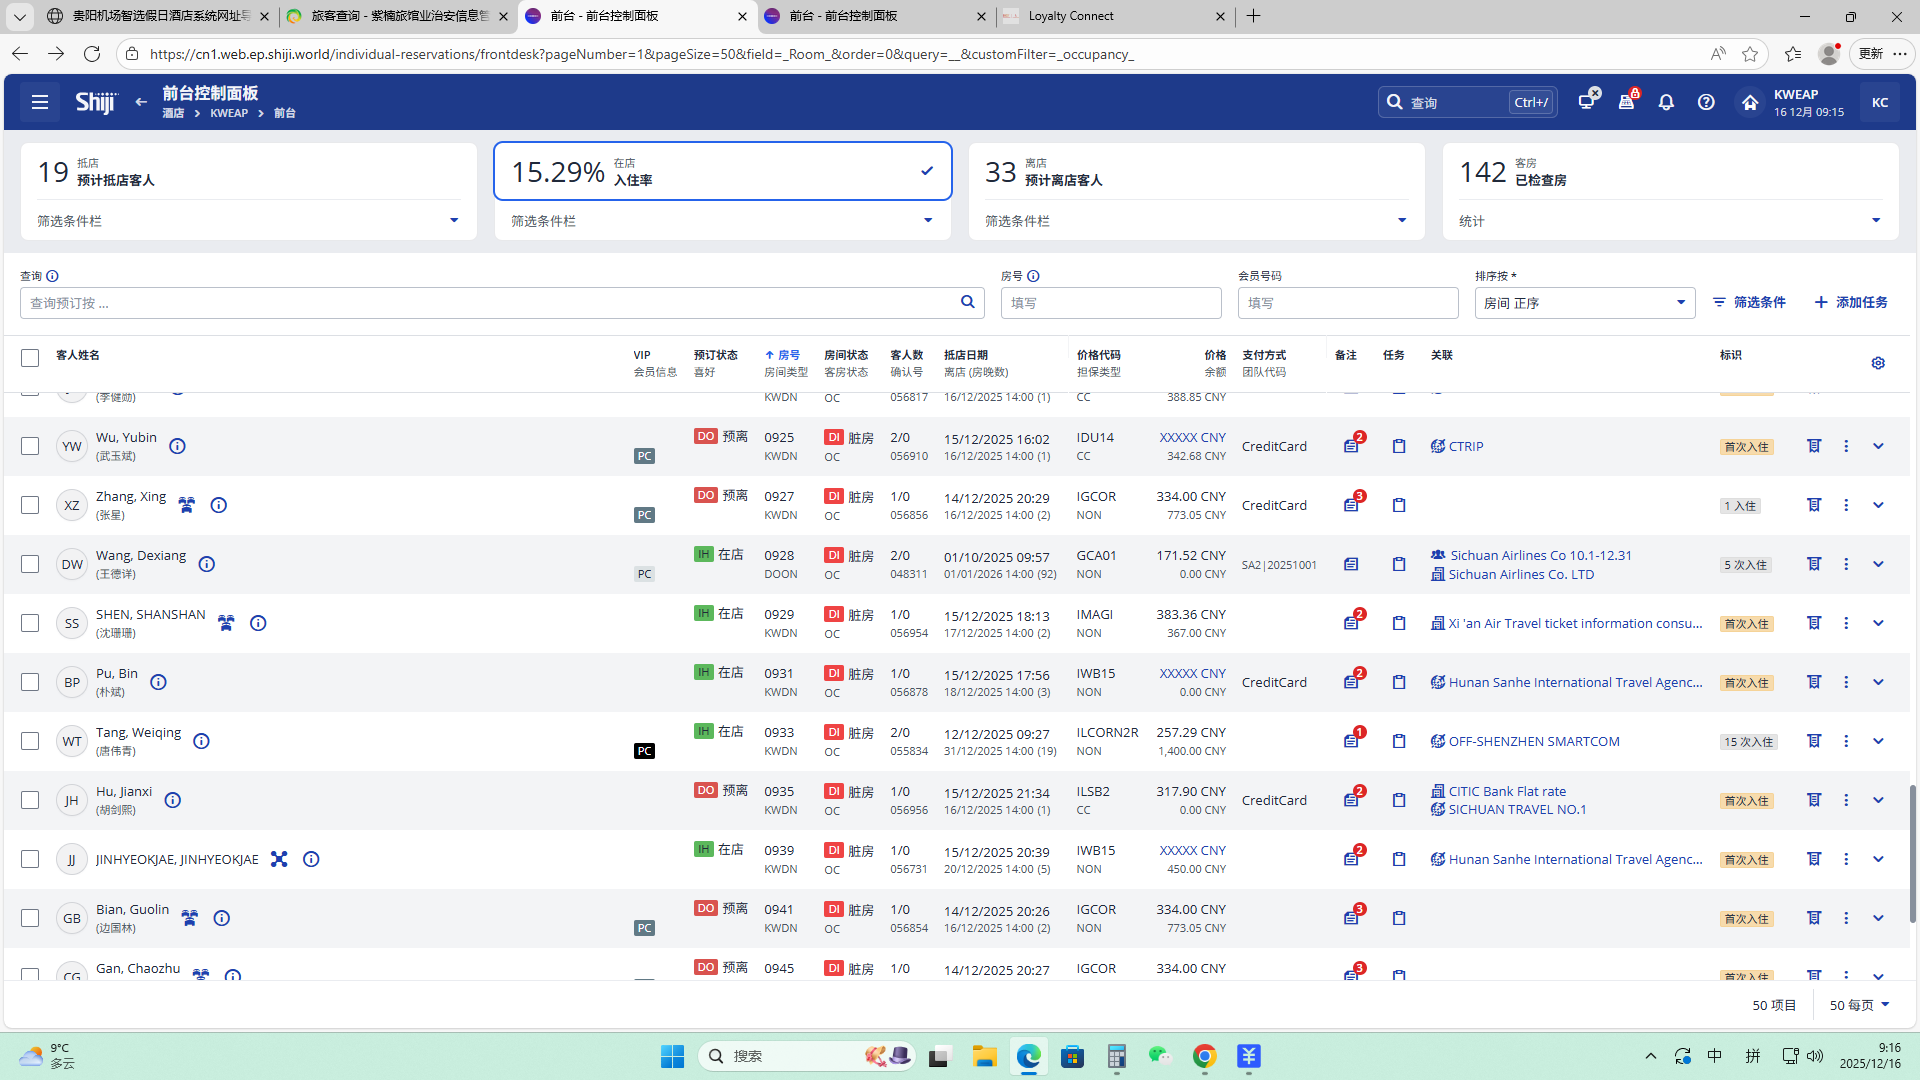Open the table settings gear icon
This screenshot has width=1920, height=1080.
pyautogui.click(x=1878, y=363)
